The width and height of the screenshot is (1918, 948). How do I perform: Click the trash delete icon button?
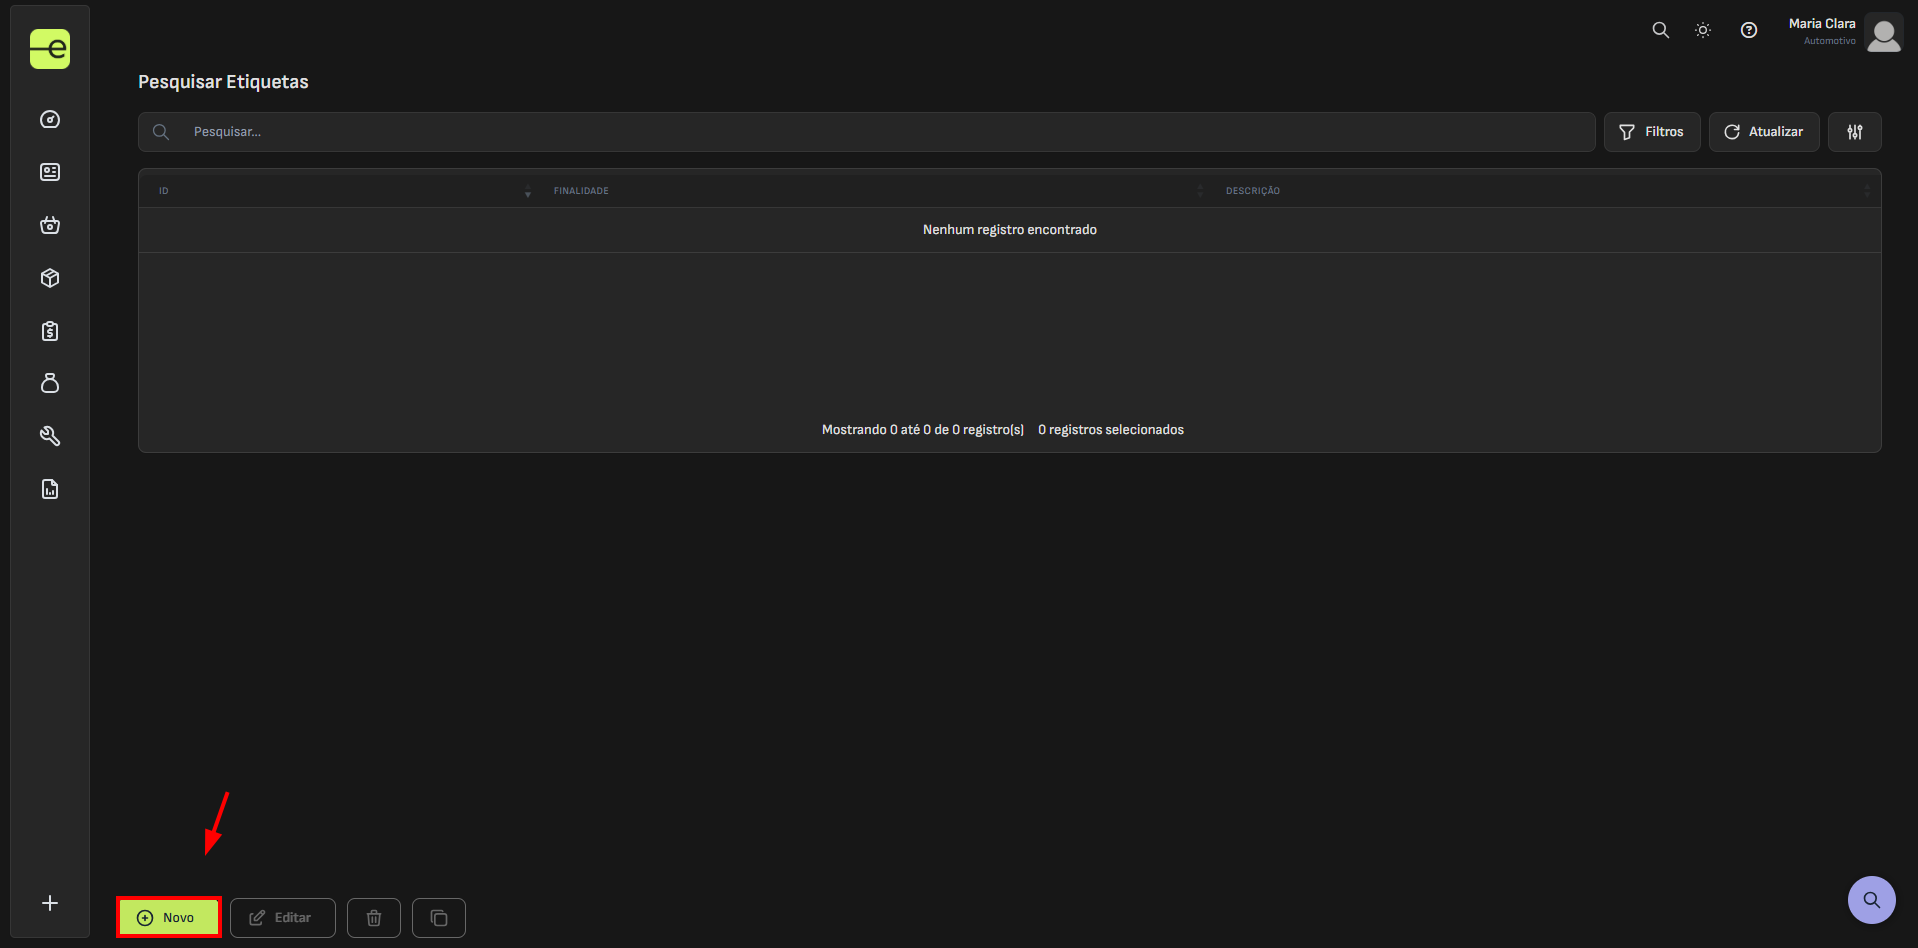tap(374, 918)
